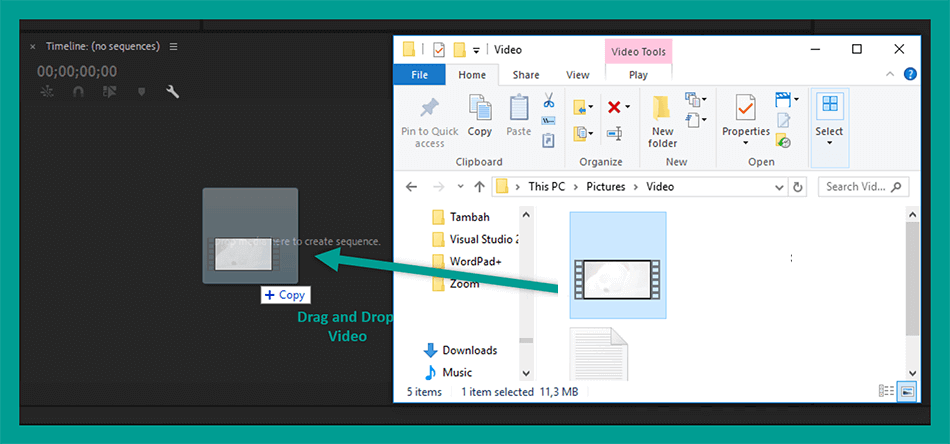Select the Visual Studio folder in navigation pane

(475, 239)
